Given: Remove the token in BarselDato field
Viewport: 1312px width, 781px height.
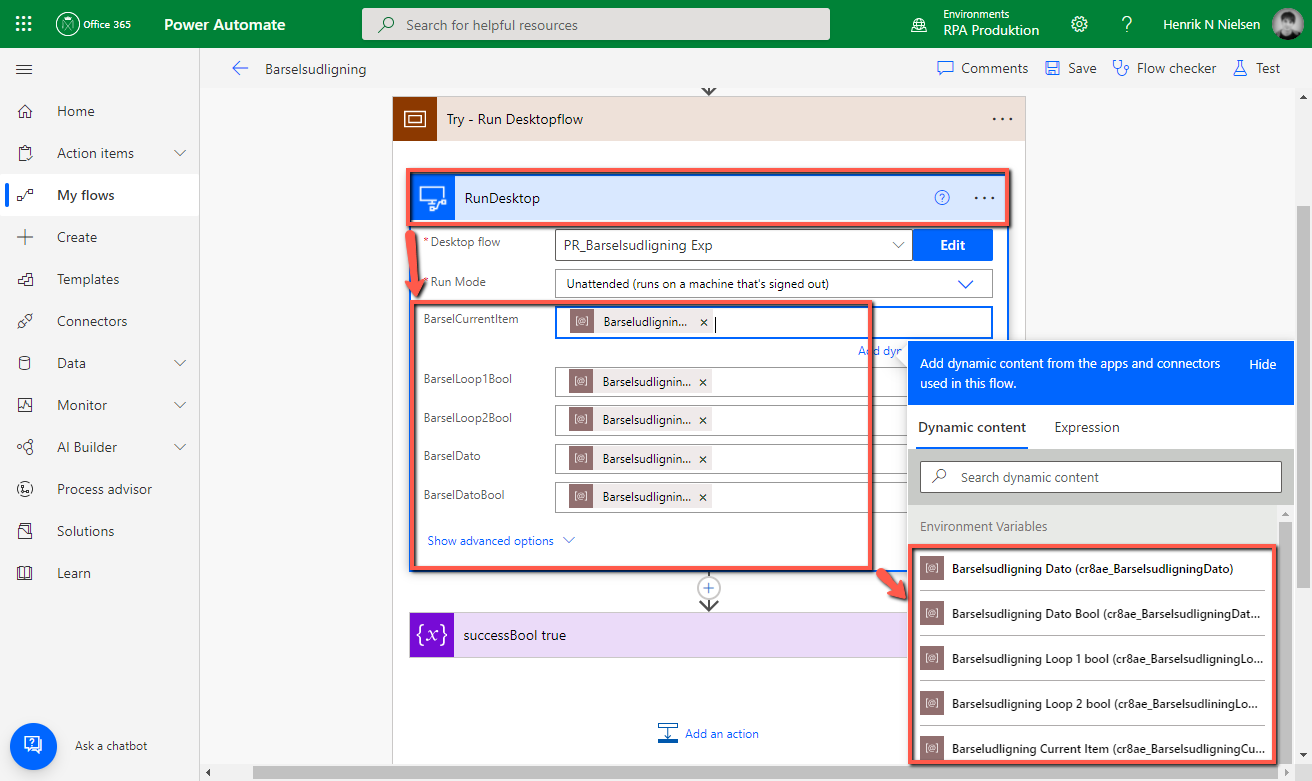Looking at the screenshot, I should 703,458.
